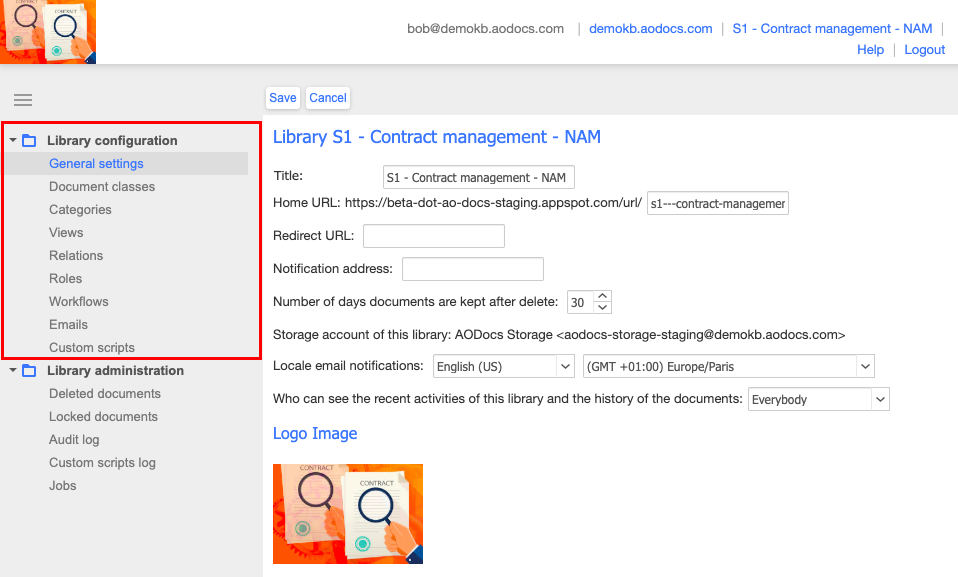
Task: Open Document classes settings
Action: [x=102, y=186]
